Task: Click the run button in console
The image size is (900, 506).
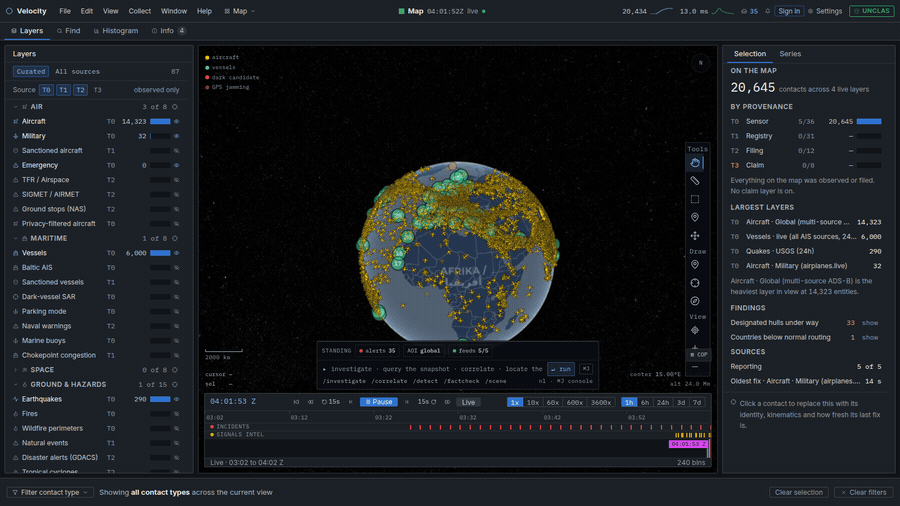Action: [x=561, y=369]
